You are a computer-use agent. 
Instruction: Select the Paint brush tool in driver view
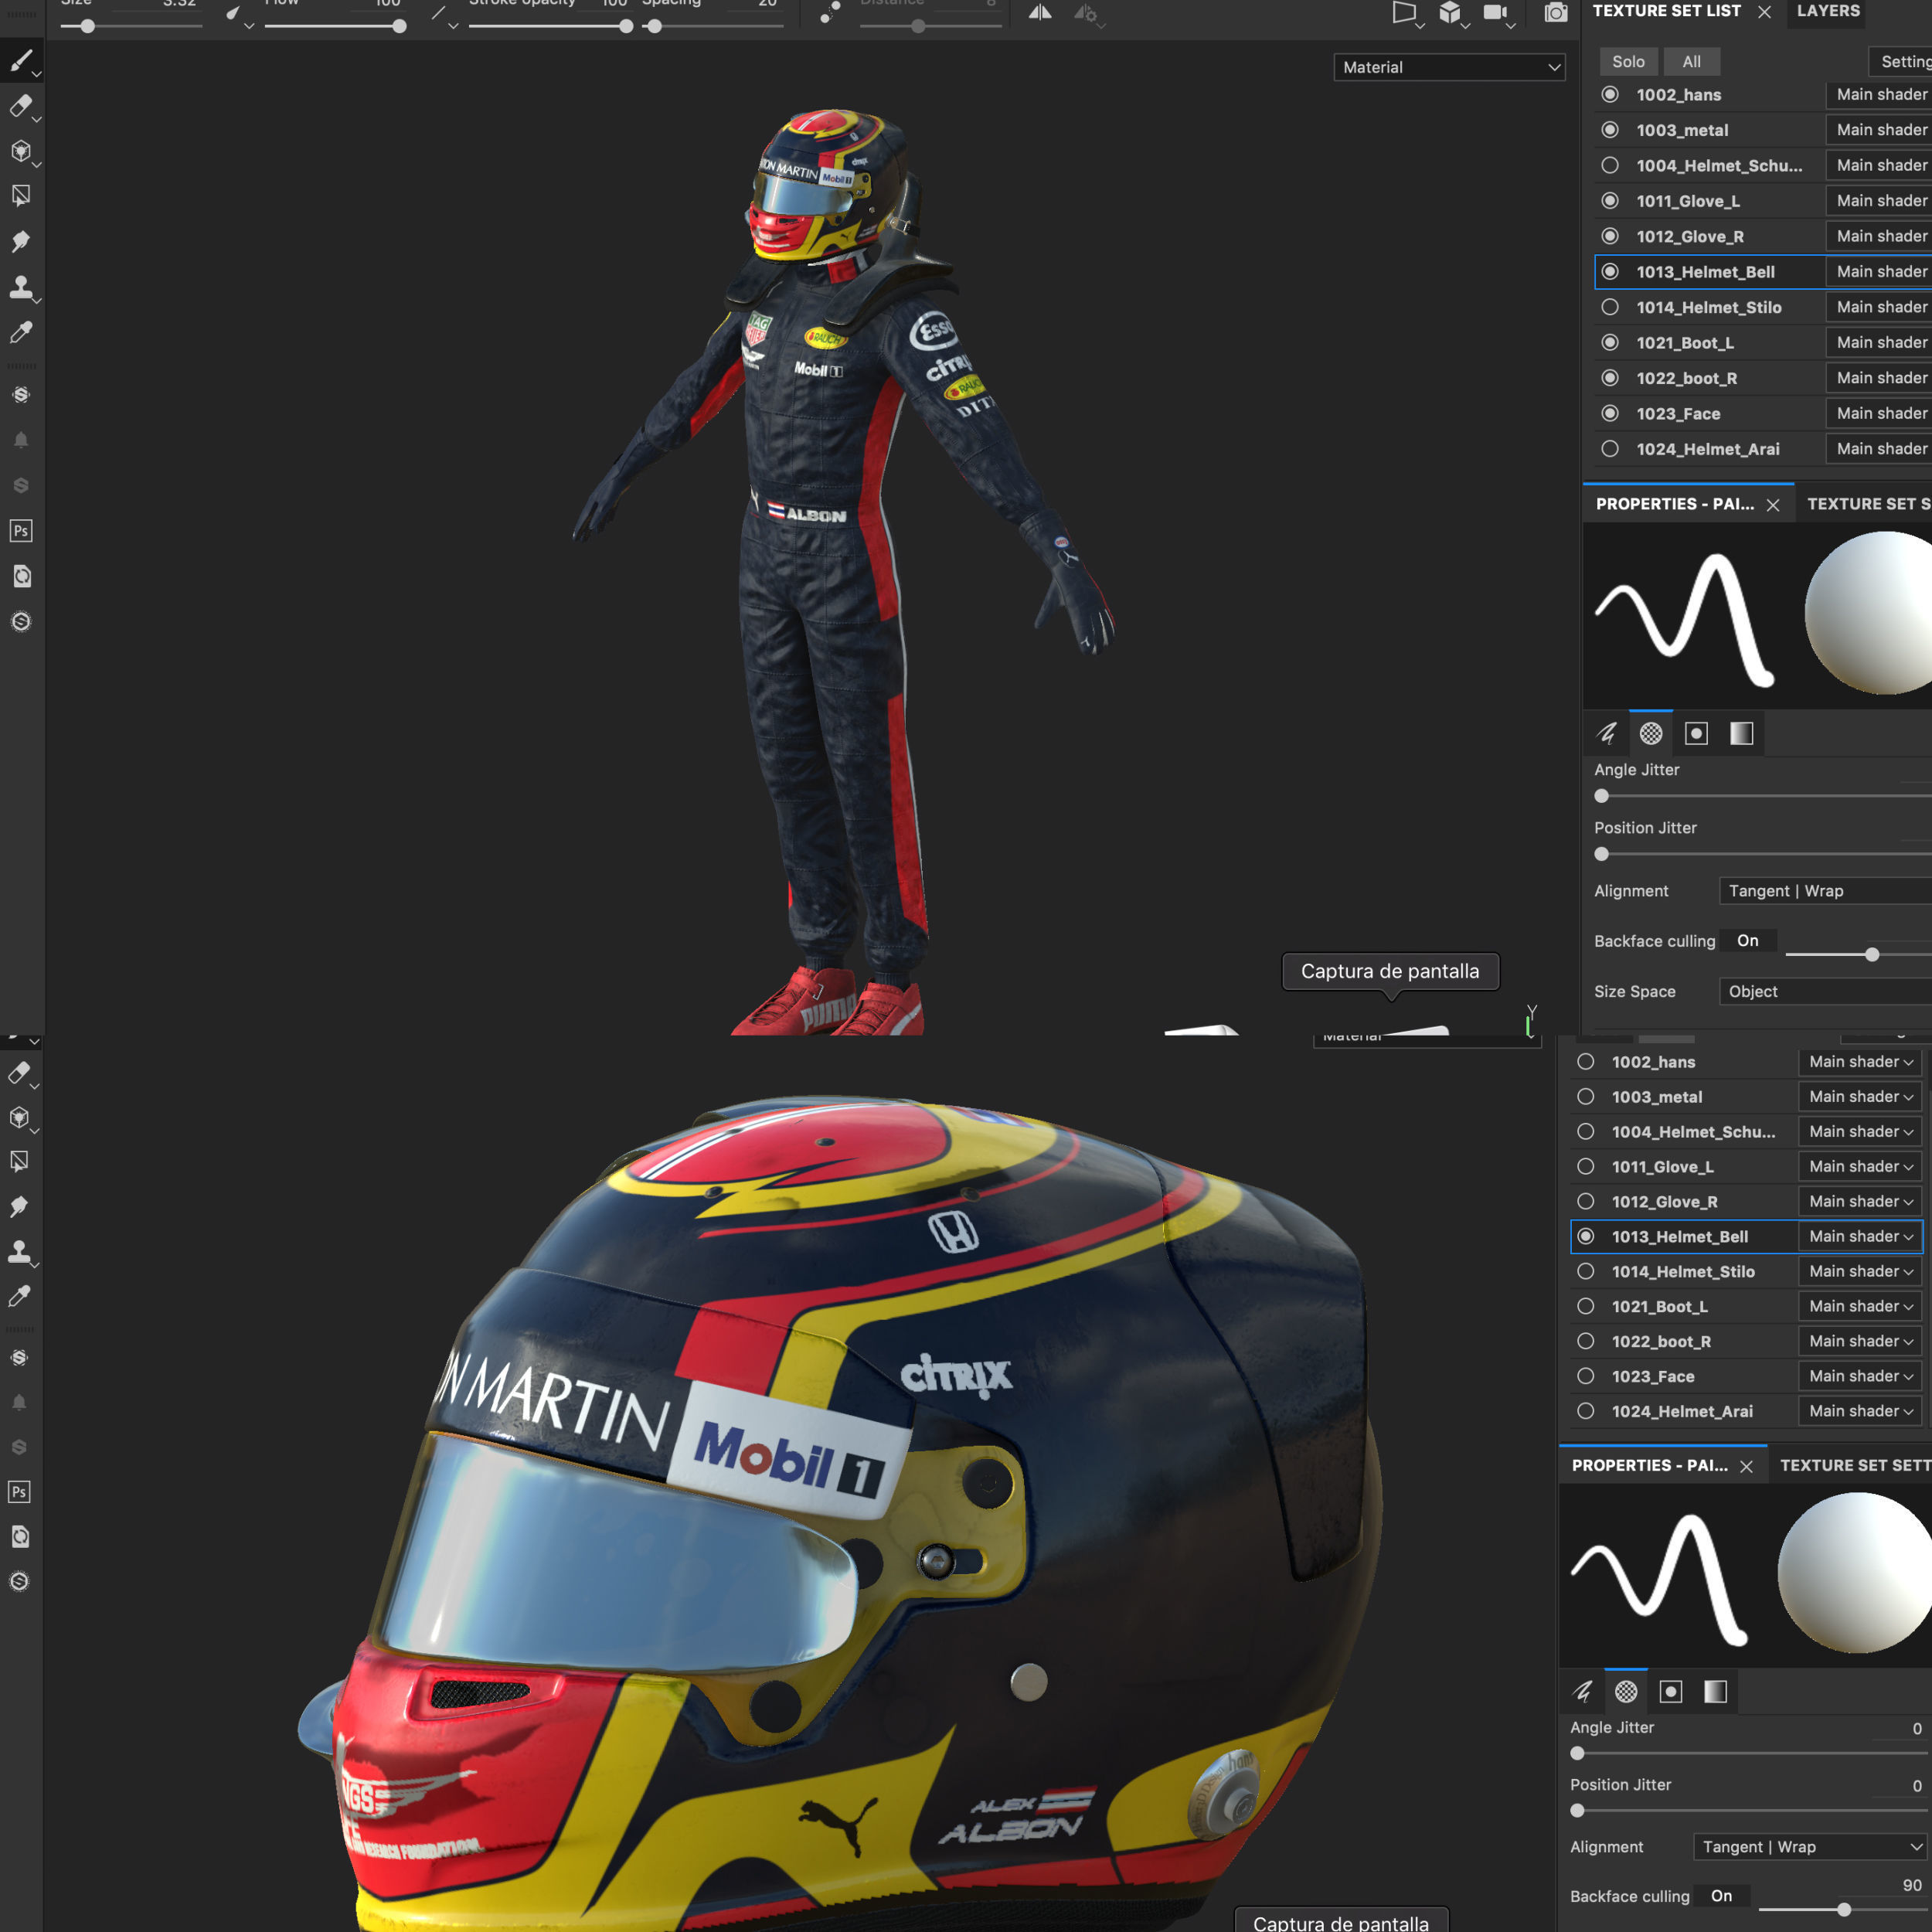click(x=21, y=61)
